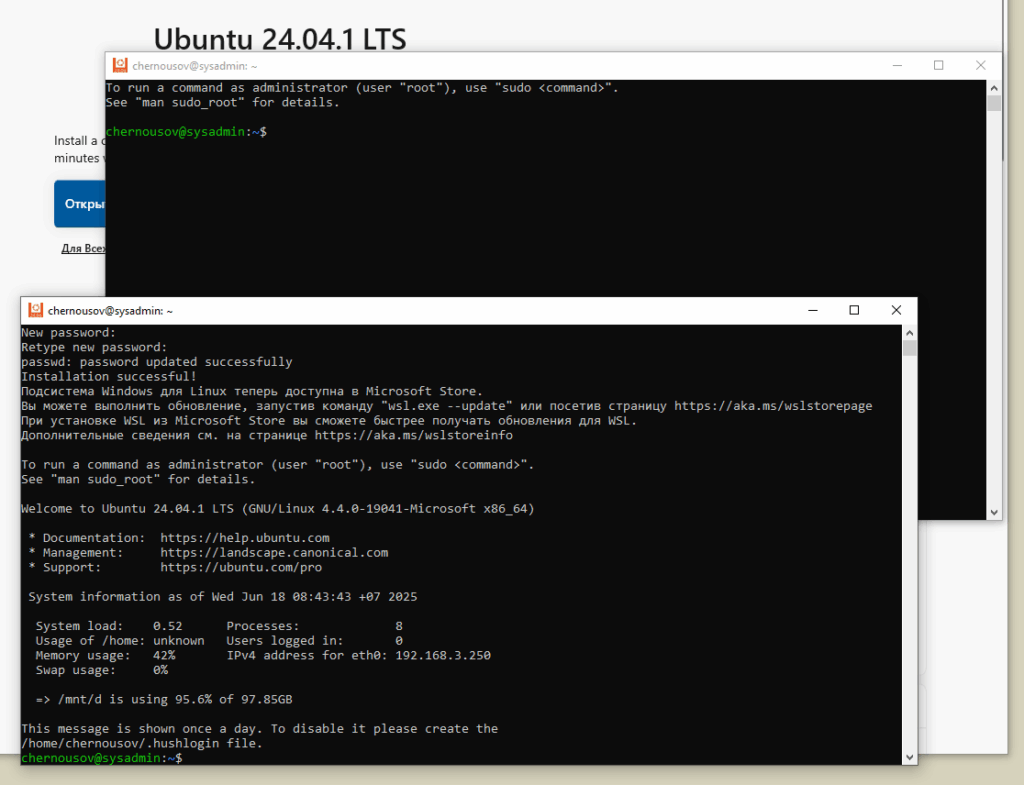1024x785 pixels.
Task: Close the front terminal window
Action: [x=897, y=311]
